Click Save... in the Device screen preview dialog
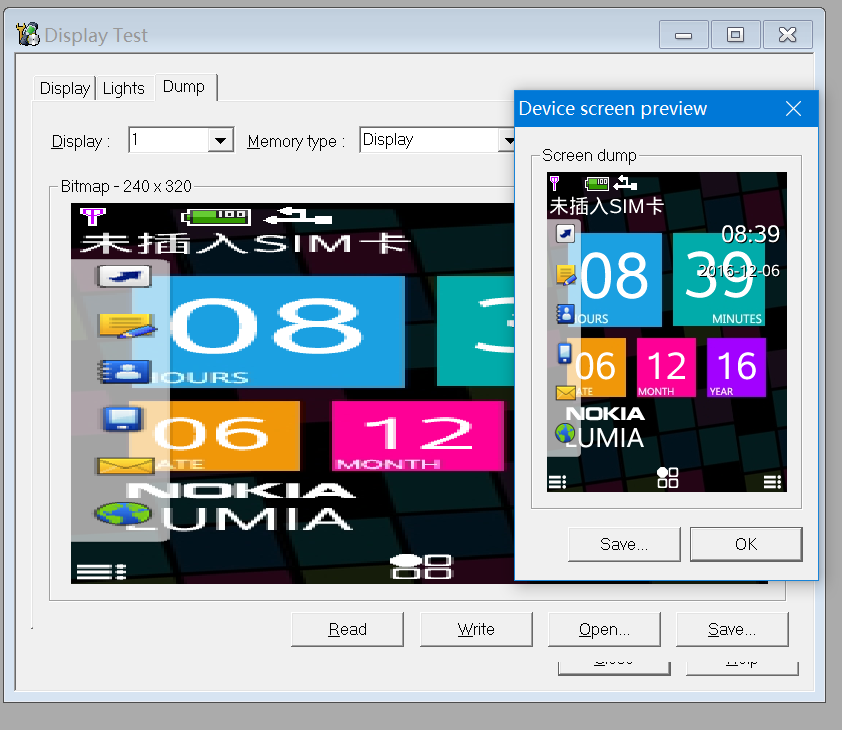The image size is (842, 730). (x=624, y=544)
